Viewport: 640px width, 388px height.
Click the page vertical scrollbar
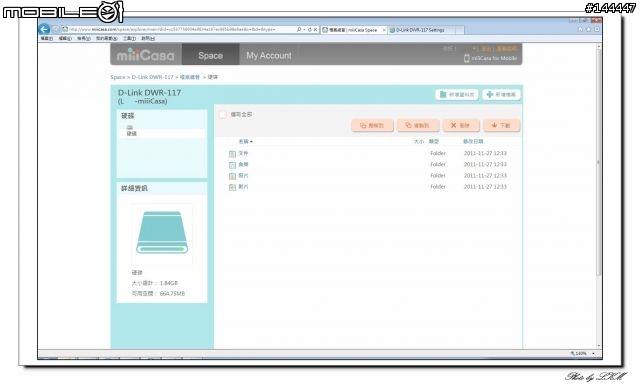click(599, 163)
